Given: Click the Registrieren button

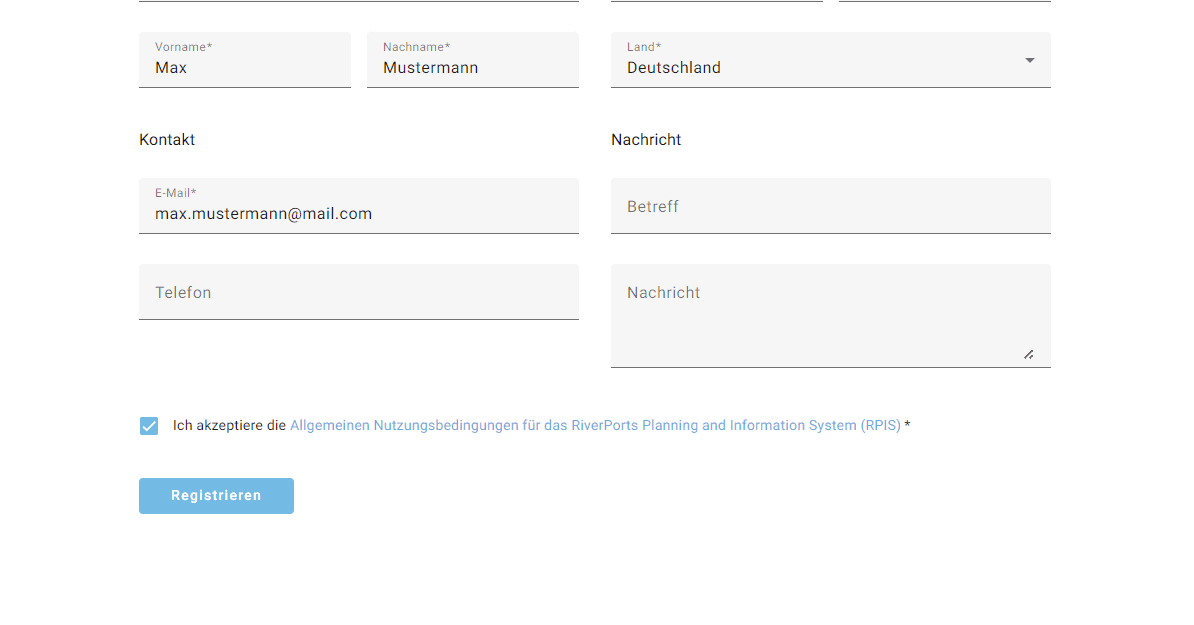Looking at the screenshot, I should click(216, 496).
